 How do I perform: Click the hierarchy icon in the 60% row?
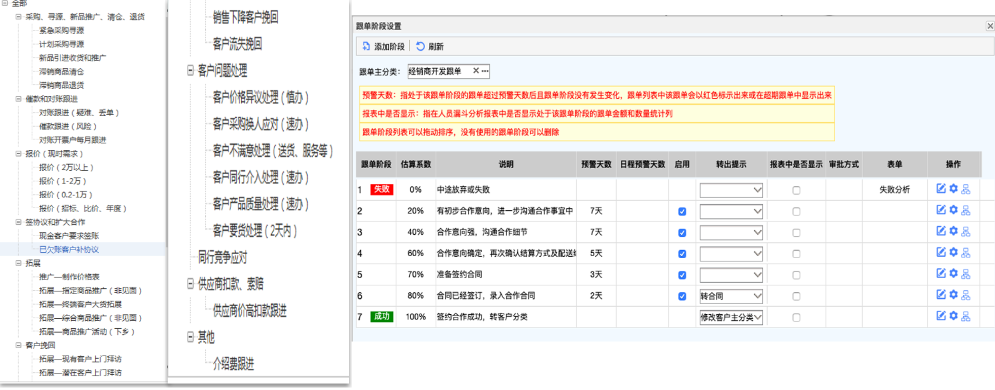966,252
